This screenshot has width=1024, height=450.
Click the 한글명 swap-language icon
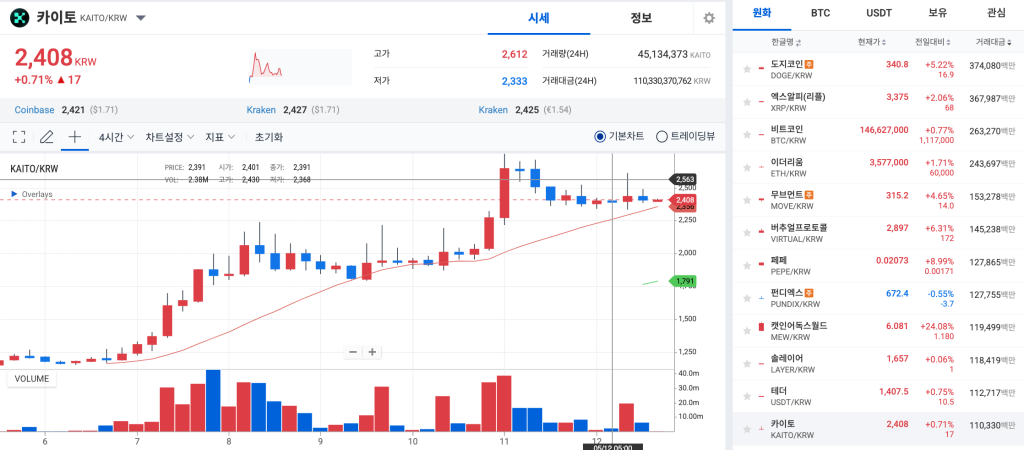(x=799, y=42)
